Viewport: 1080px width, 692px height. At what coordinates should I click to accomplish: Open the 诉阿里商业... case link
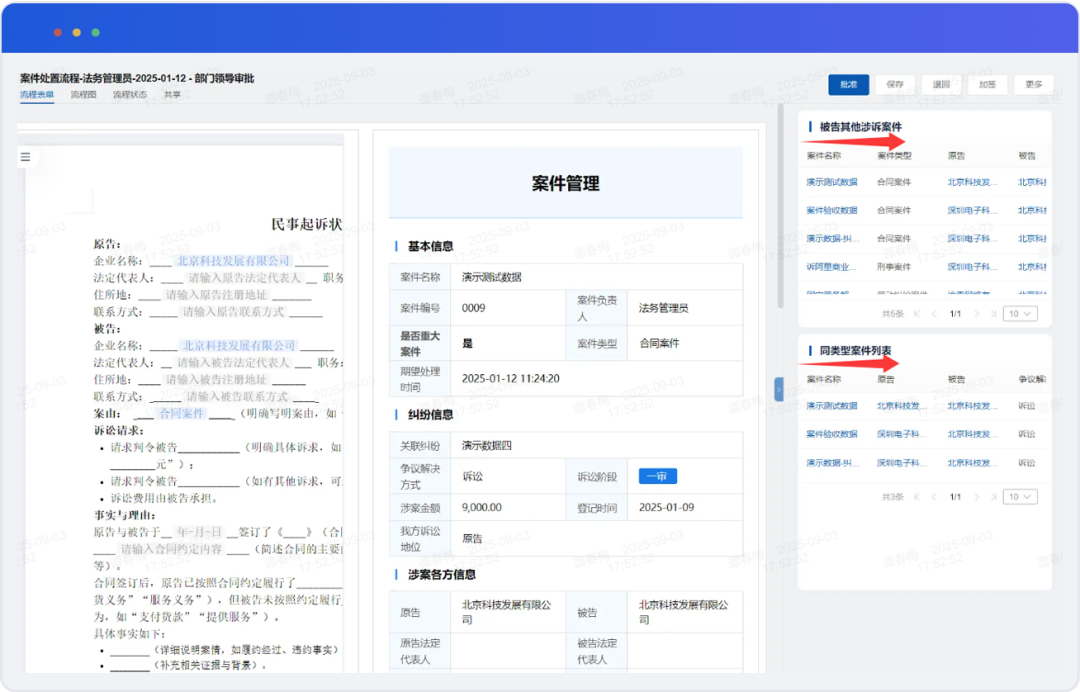click(x=831, y=267)
